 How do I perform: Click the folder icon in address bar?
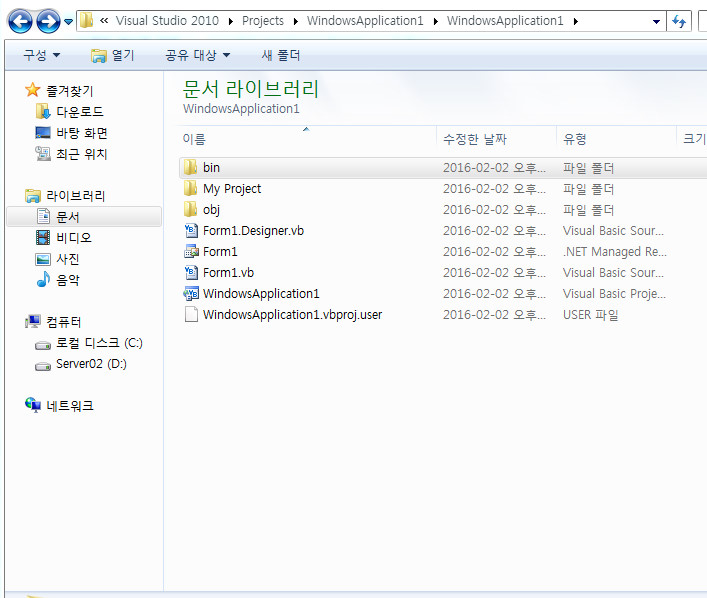point(86,20)
